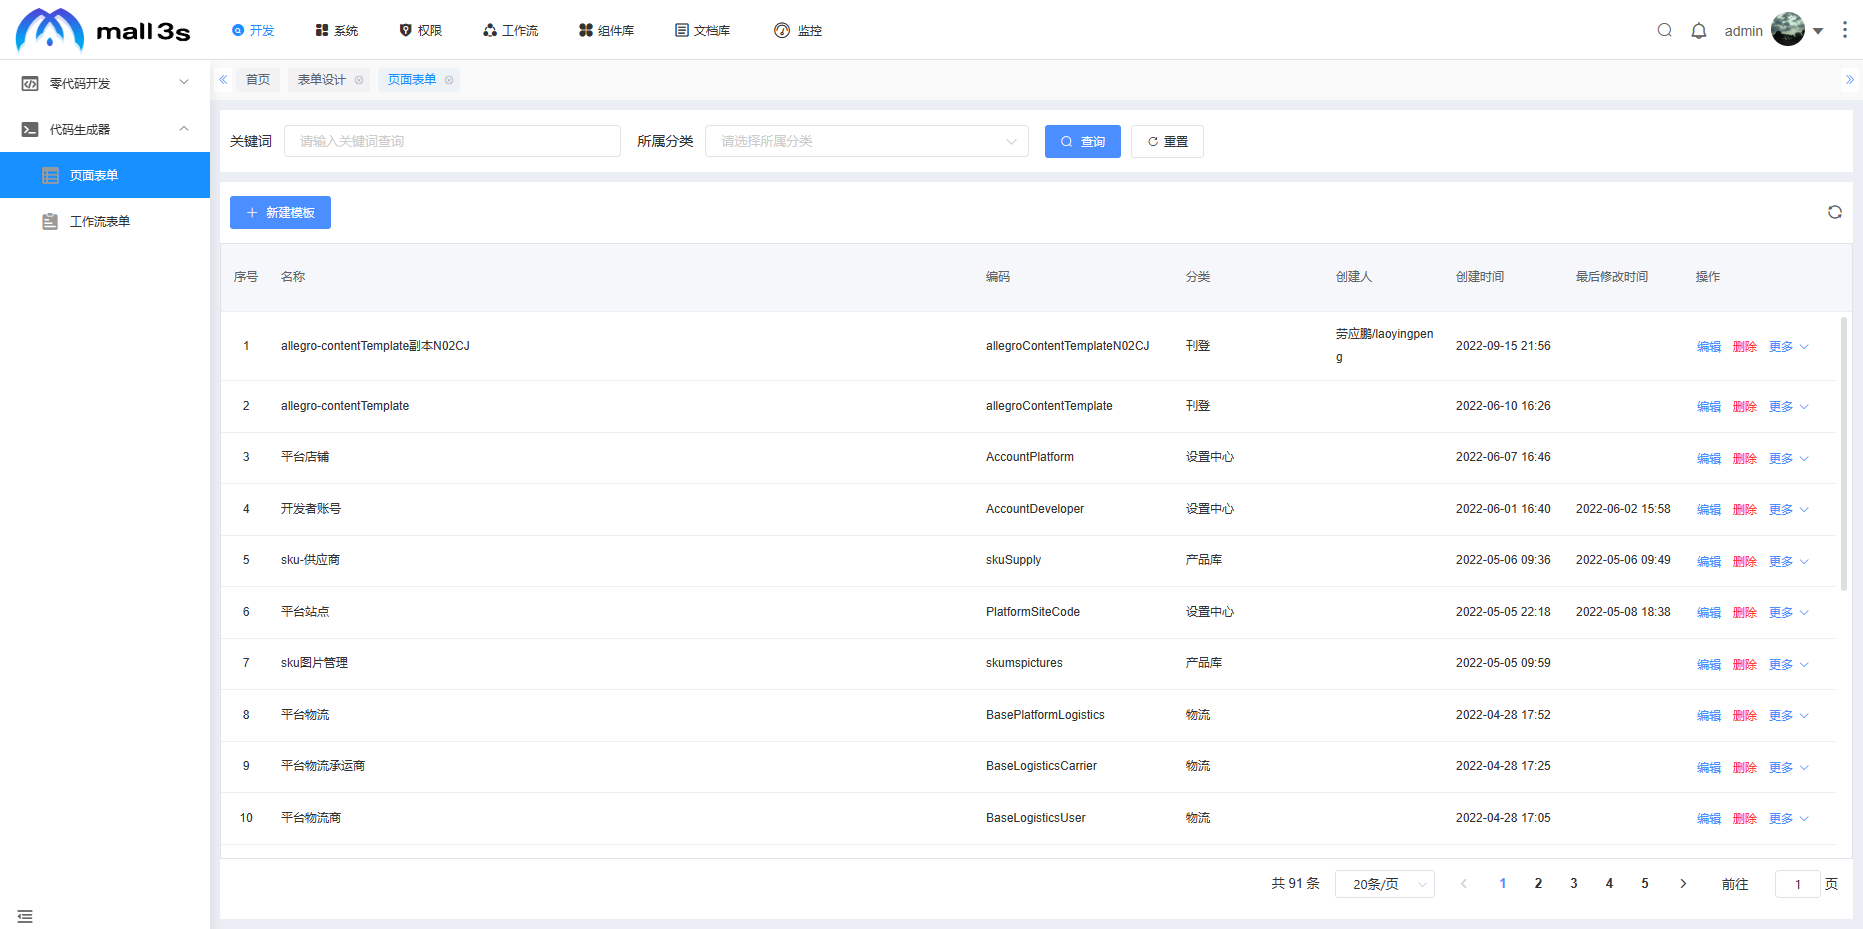Go to next page with right arrow
The height and width of the screenshot is (929, 1863).
click(x=1684, y=884)
